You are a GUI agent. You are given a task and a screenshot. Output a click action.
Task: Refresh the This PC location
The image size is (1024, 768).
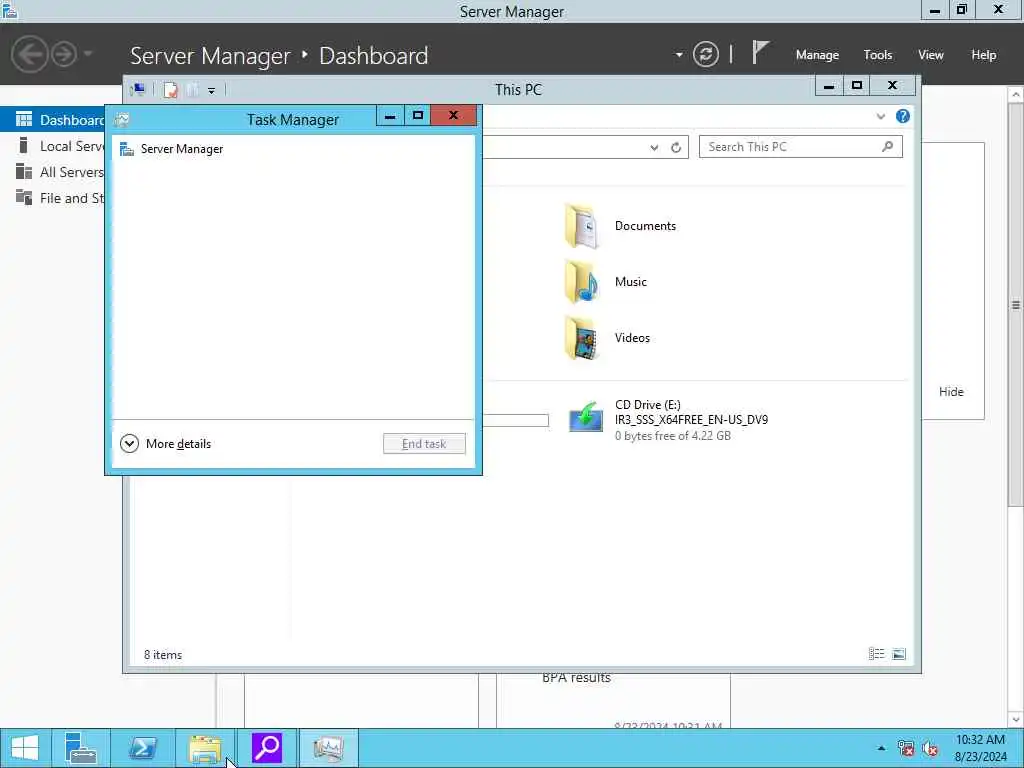point(676,148)
